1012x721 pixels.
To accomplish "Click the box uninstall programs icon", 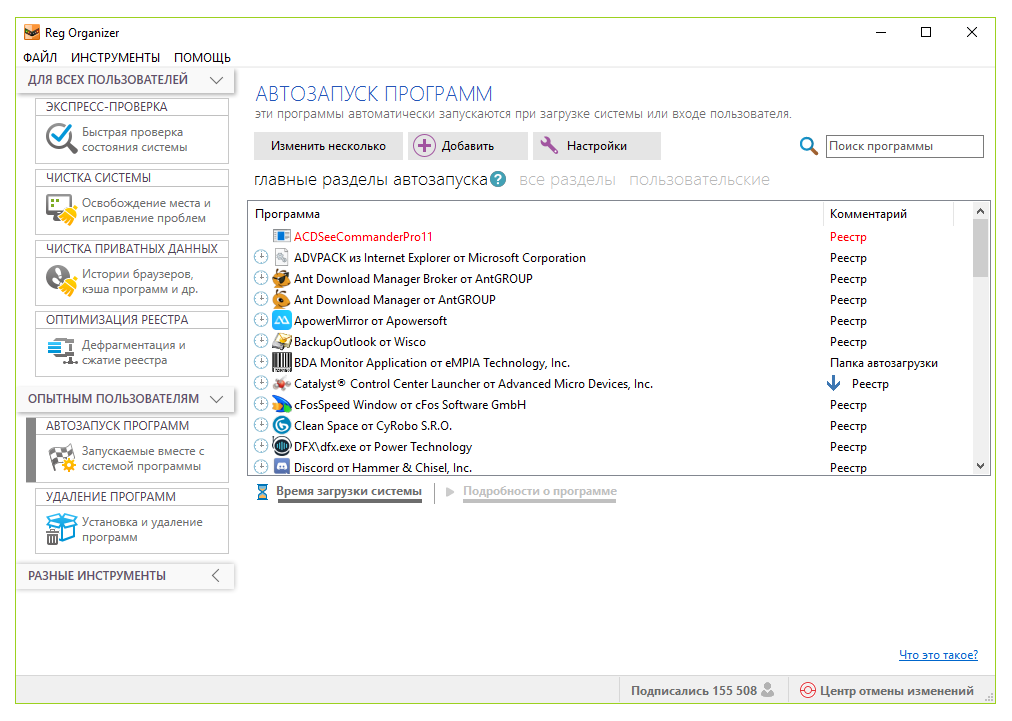I will [x=61, y=529].
